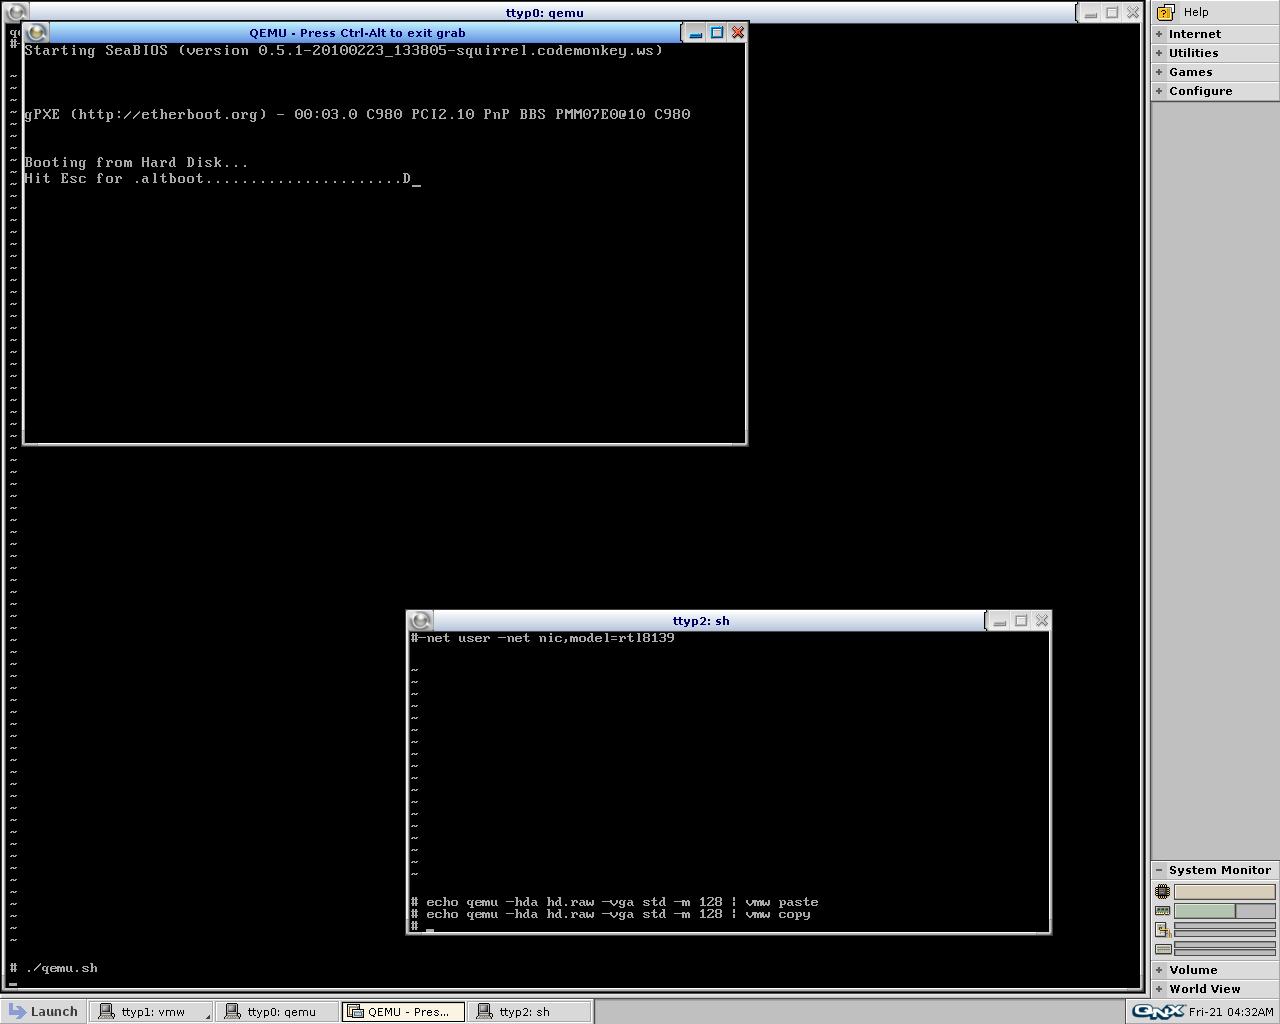
Task: Click the "-net user -net nic" line in ttyp2
Action: [x=543, y=638]
